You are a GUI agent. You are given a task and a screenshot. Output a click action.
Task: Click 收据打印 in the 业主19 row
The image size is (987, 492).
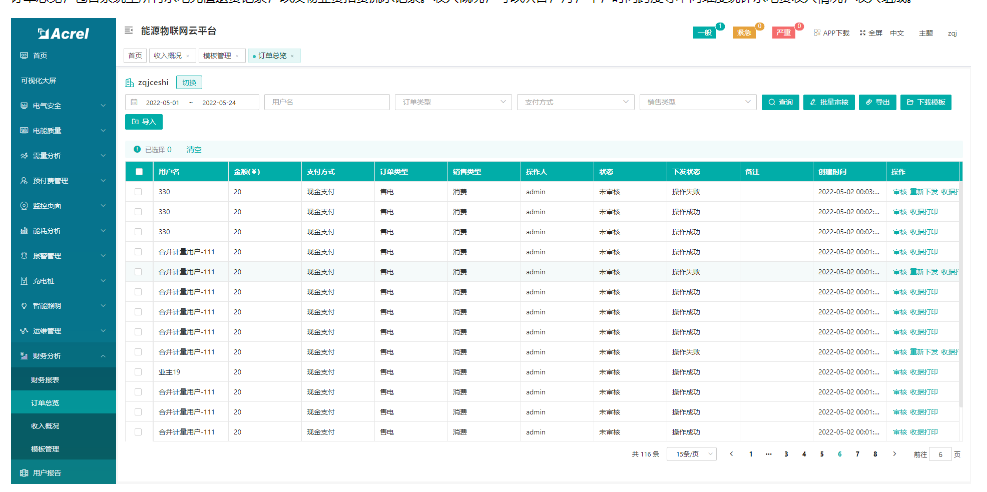coord(924,372)
